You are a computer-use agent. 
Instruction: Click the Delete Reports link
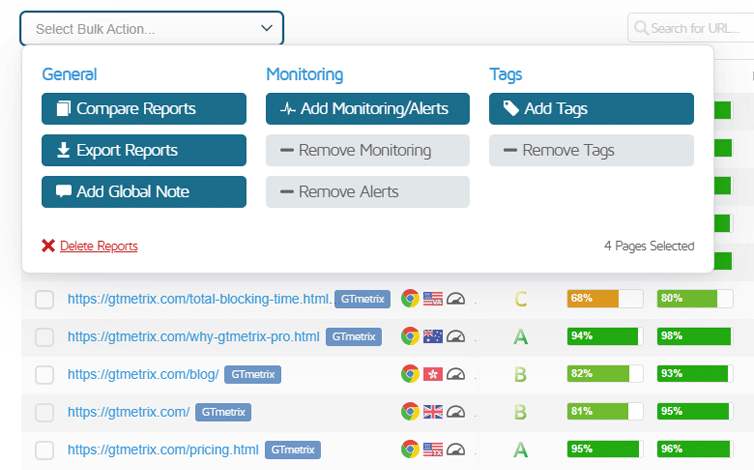98,246
